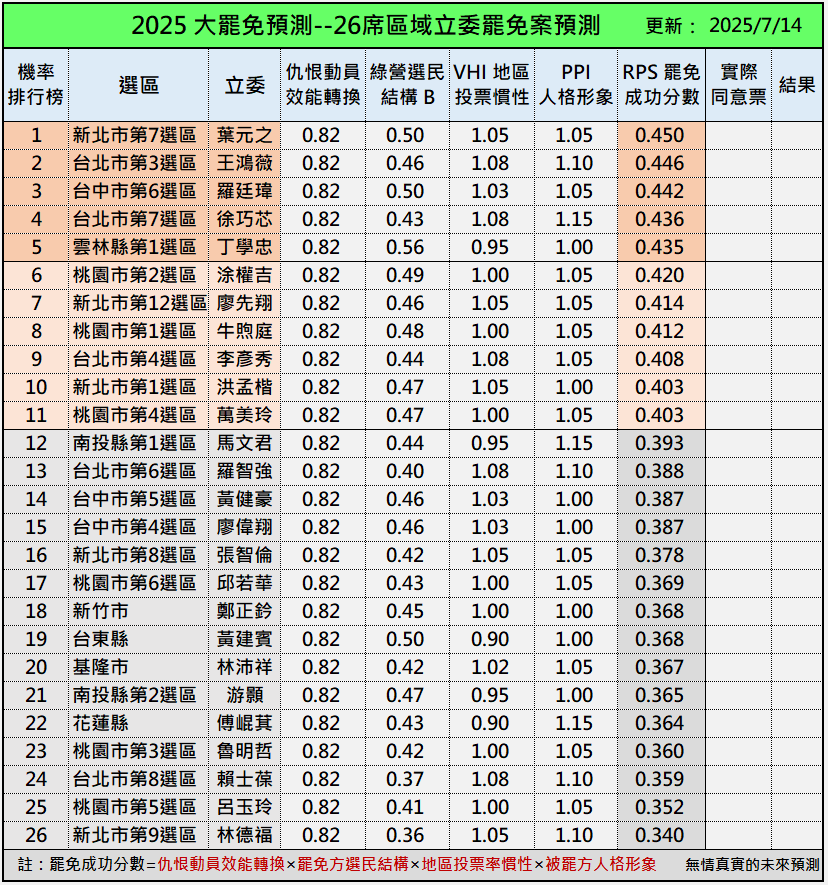Select the 立委 column header
The width and height of the screenshot is (828, 885).
[x=244, y=85]
